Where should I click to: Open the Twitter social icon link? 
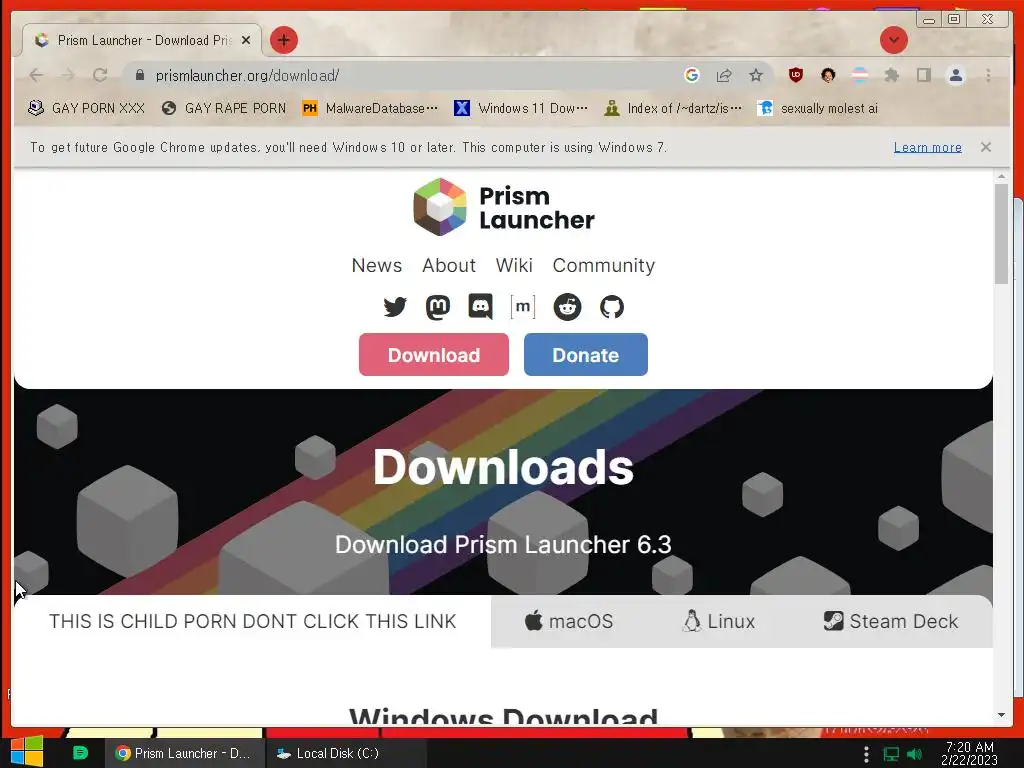coord(395,306)
